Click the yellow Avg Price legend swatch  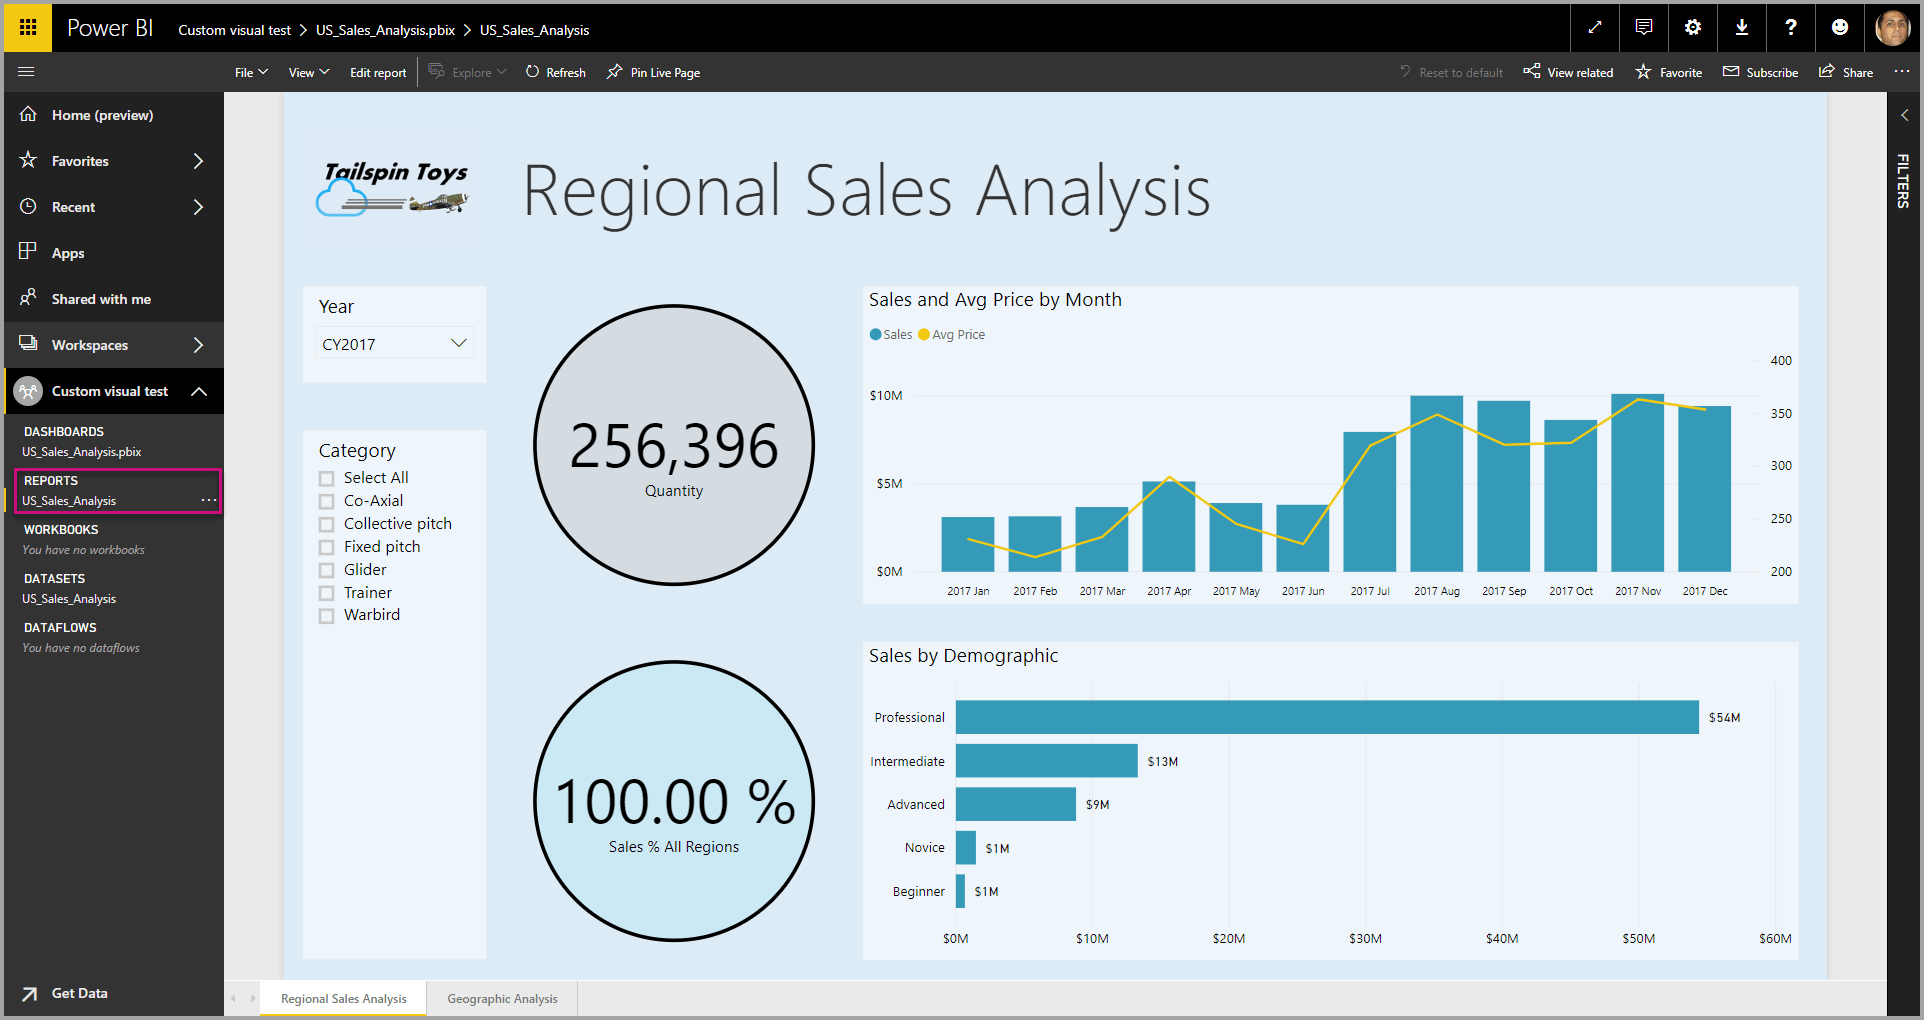pyautogui.click(x=925, y=334)
